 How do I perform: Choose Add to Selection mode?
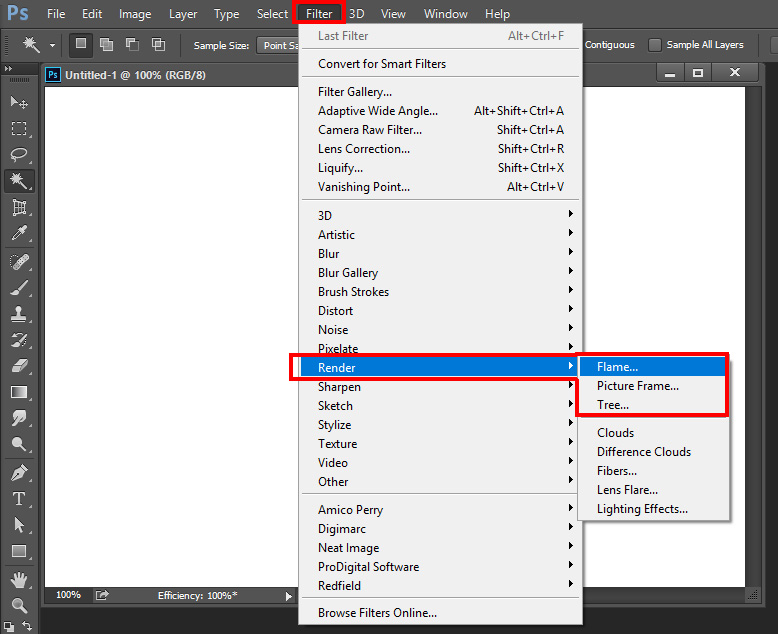(106, 45)
